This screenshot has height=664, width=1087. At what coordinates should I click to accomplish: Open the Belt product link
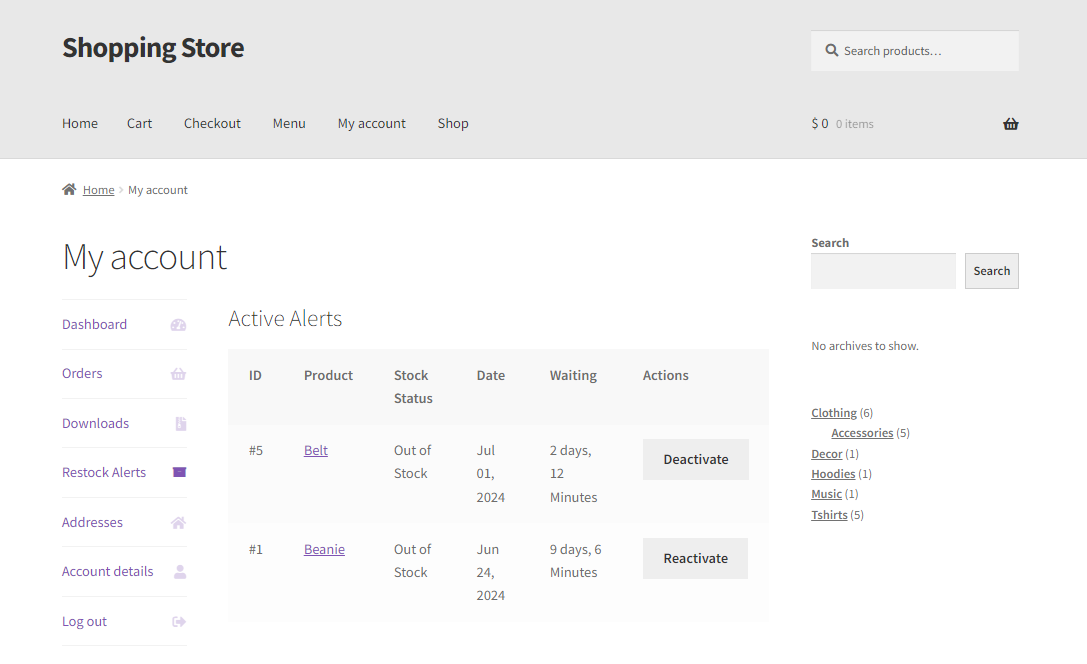click(x=315, y=451)
